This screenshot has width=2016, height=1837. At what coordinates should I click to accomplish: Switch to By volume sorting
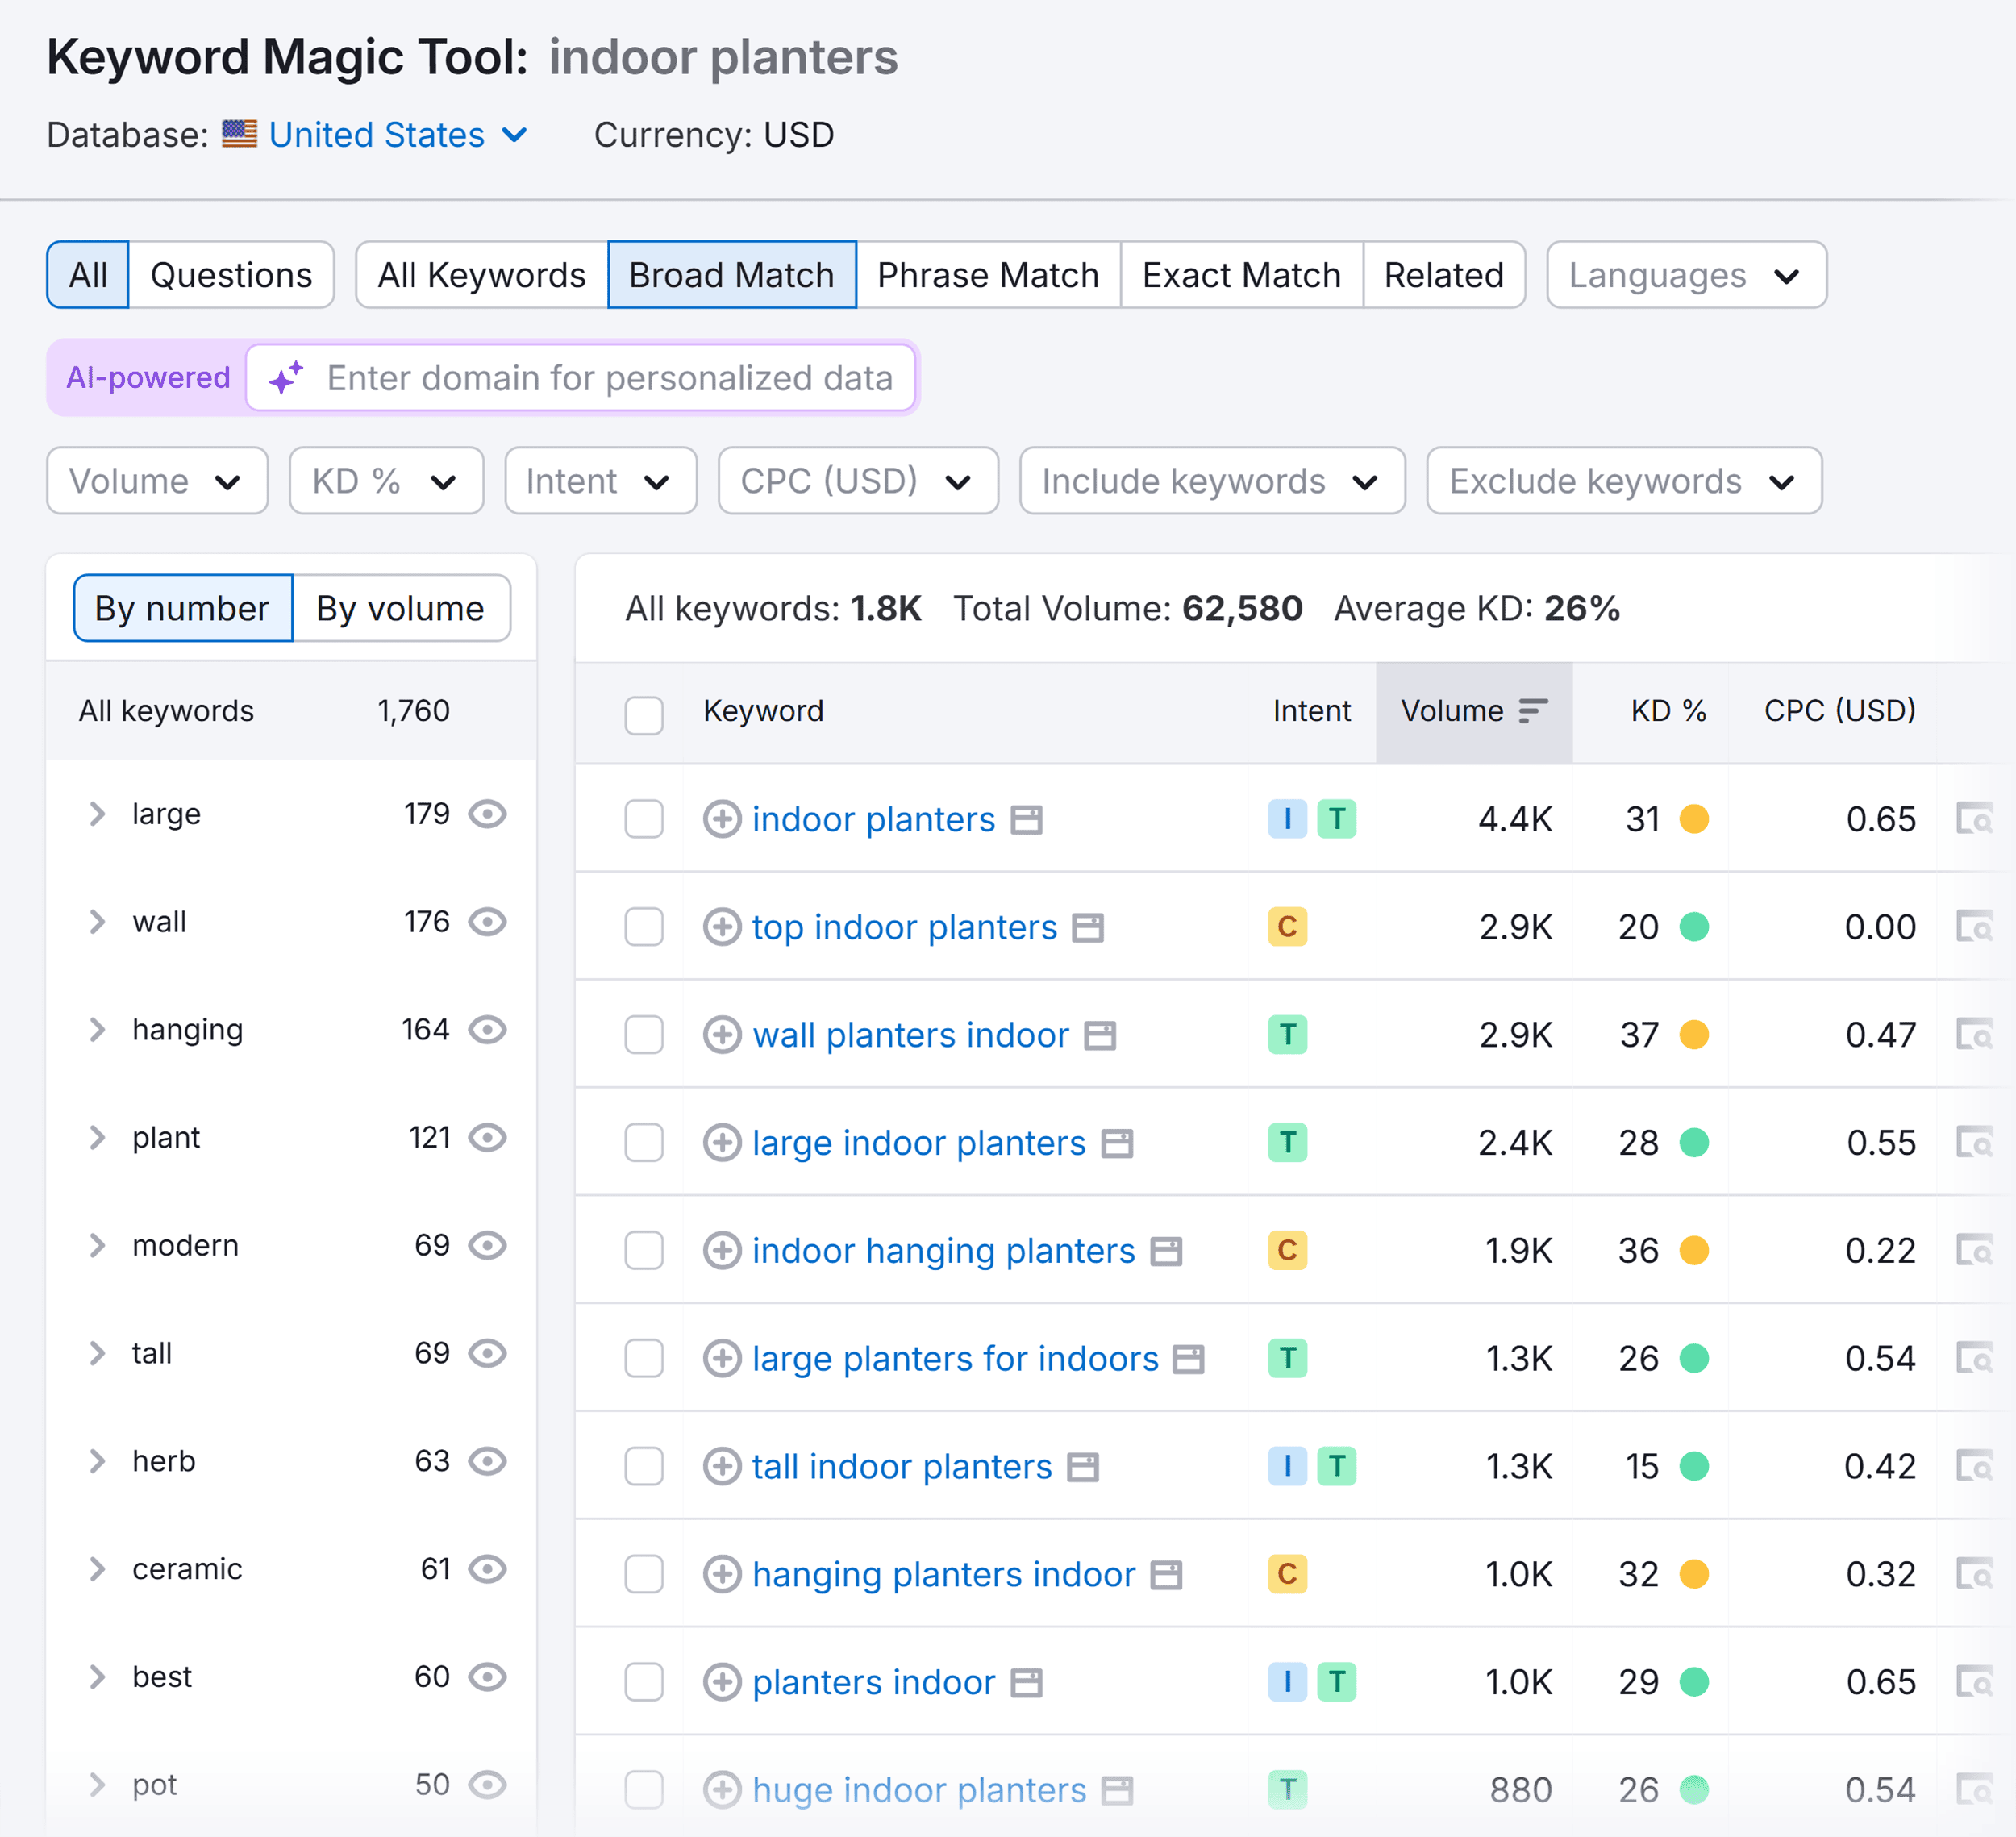[400, 608]
